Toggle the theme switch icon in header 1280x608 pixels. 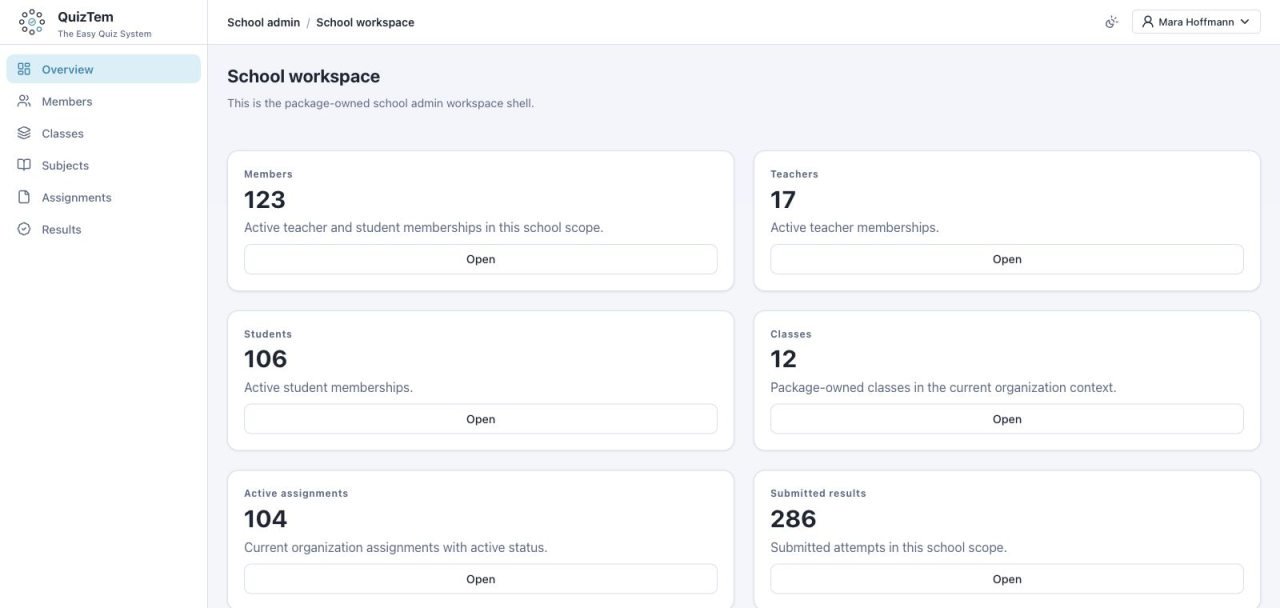(x=1111, y=22)
